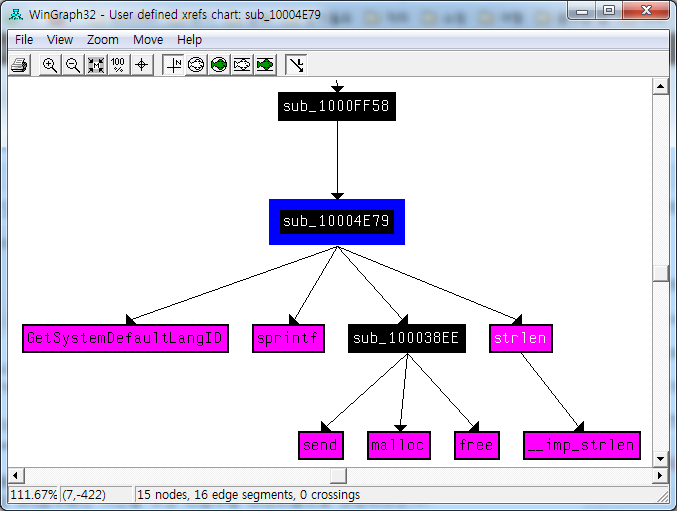677x511 pixels.
Task: Click the green Cartesian fish-eye icon
Action: [x=265, y=65]
